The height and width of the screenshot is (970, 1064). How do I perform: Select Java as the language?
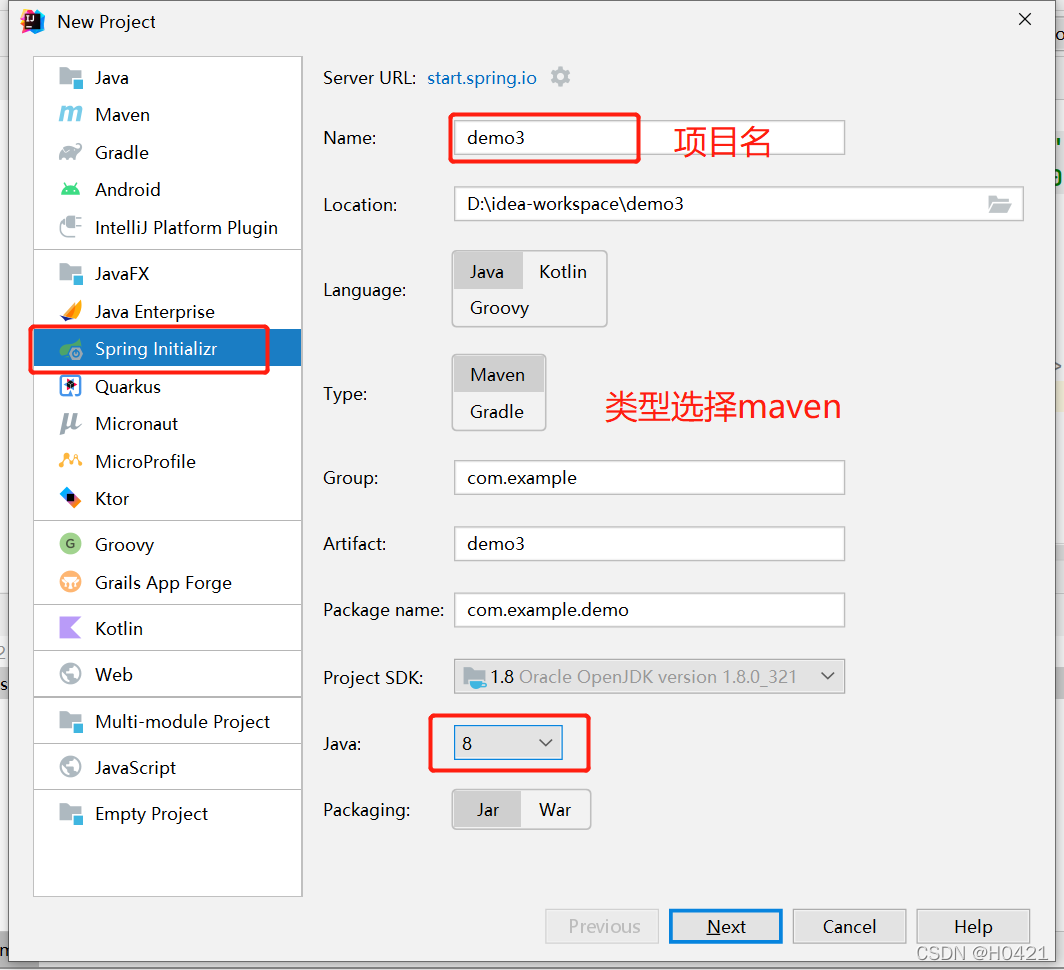pyautogui.click(x=487, y=272)
